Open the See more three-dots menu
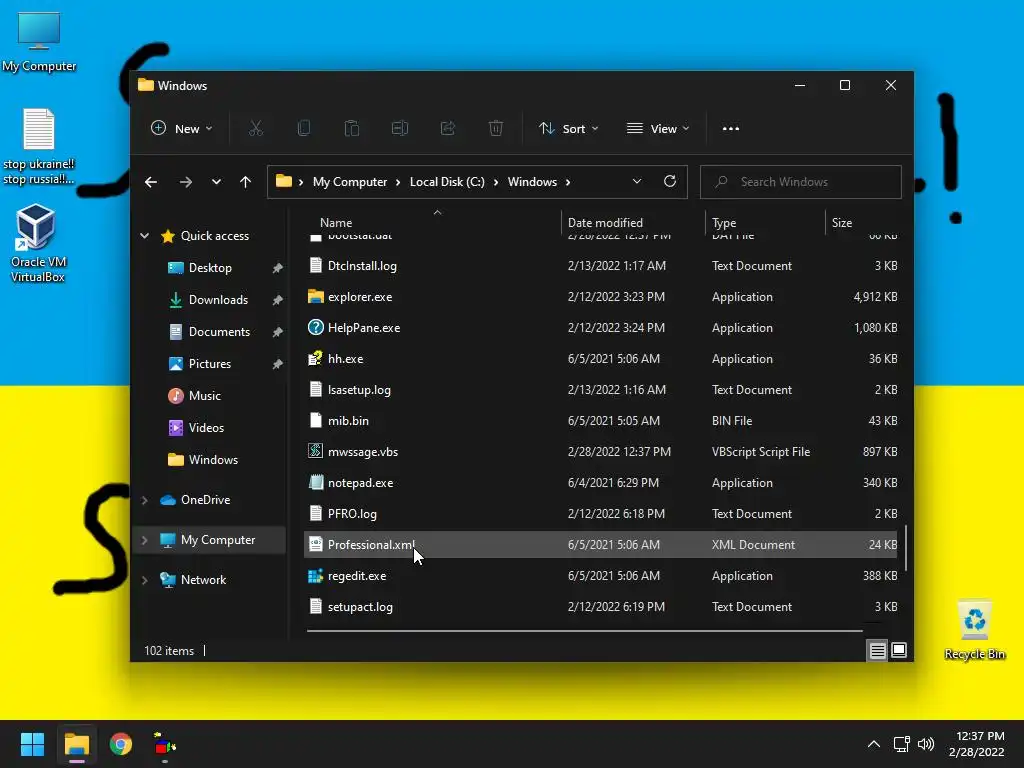1024x768 pixels. 731,129
